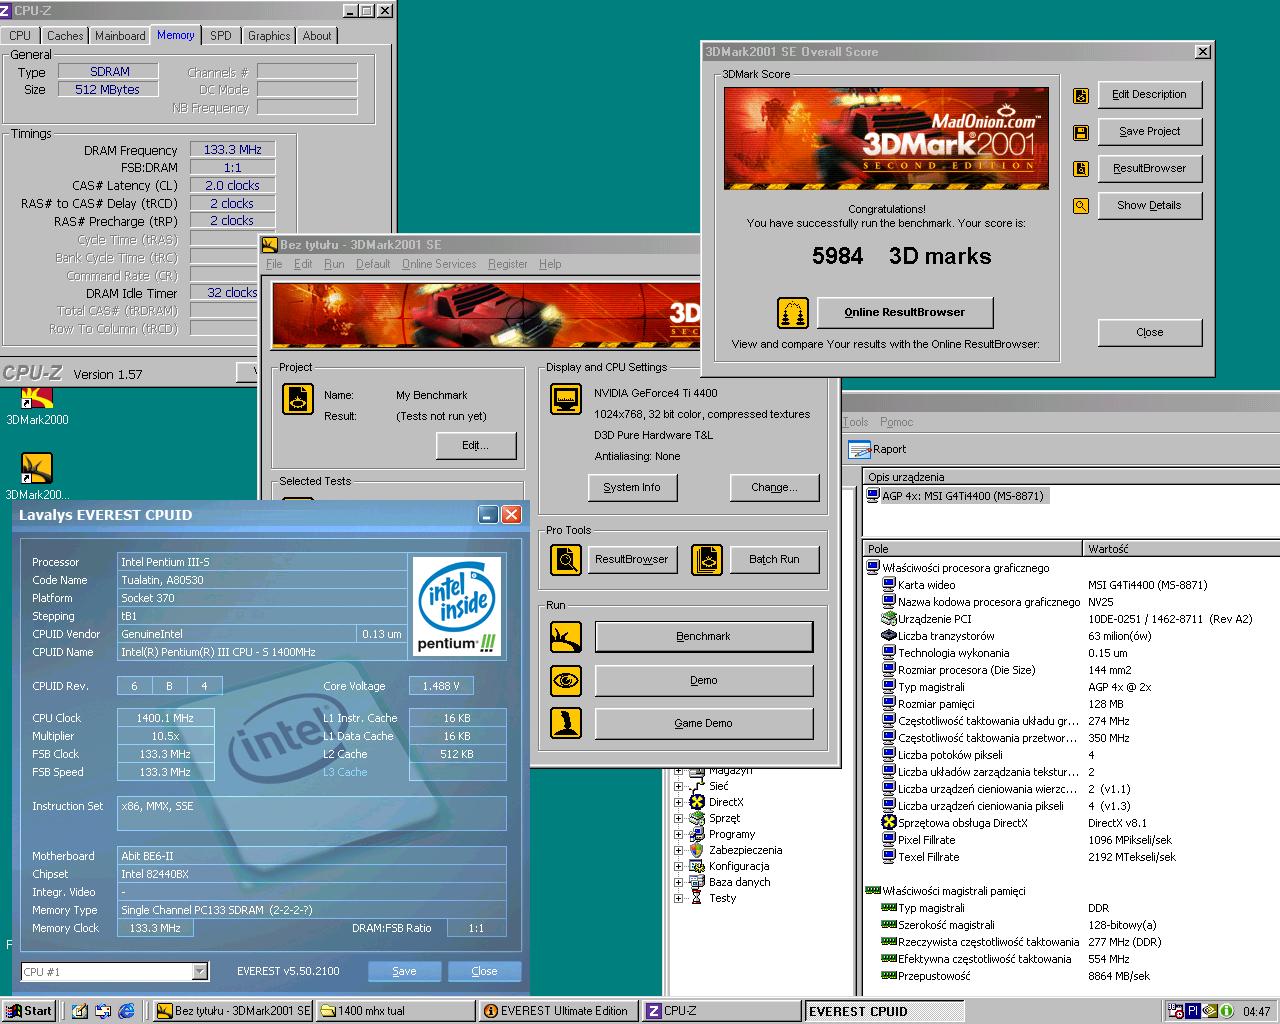Click the Internet Explorer quick launch icon
Image resolution: width=1280 pixels, height=1024 pixels.
(x=126, y=1011)
